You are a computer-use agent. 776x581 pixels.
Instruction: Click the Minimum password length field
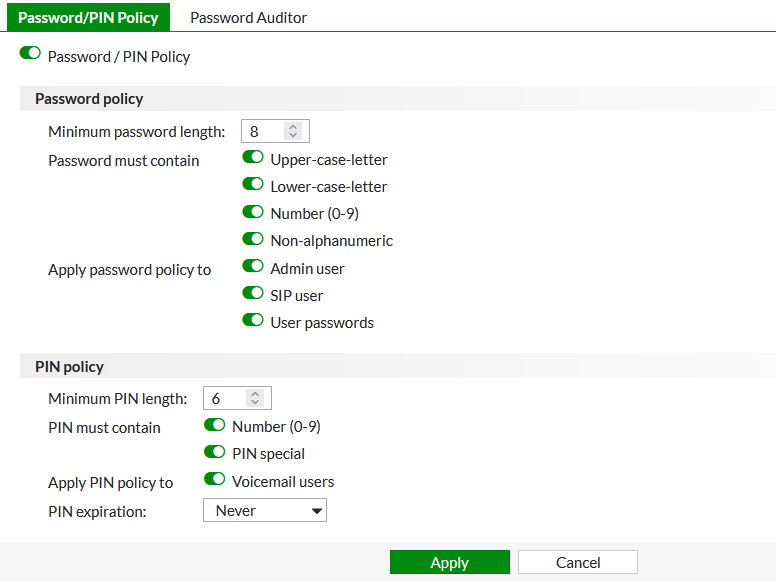(x=275, y=131)
